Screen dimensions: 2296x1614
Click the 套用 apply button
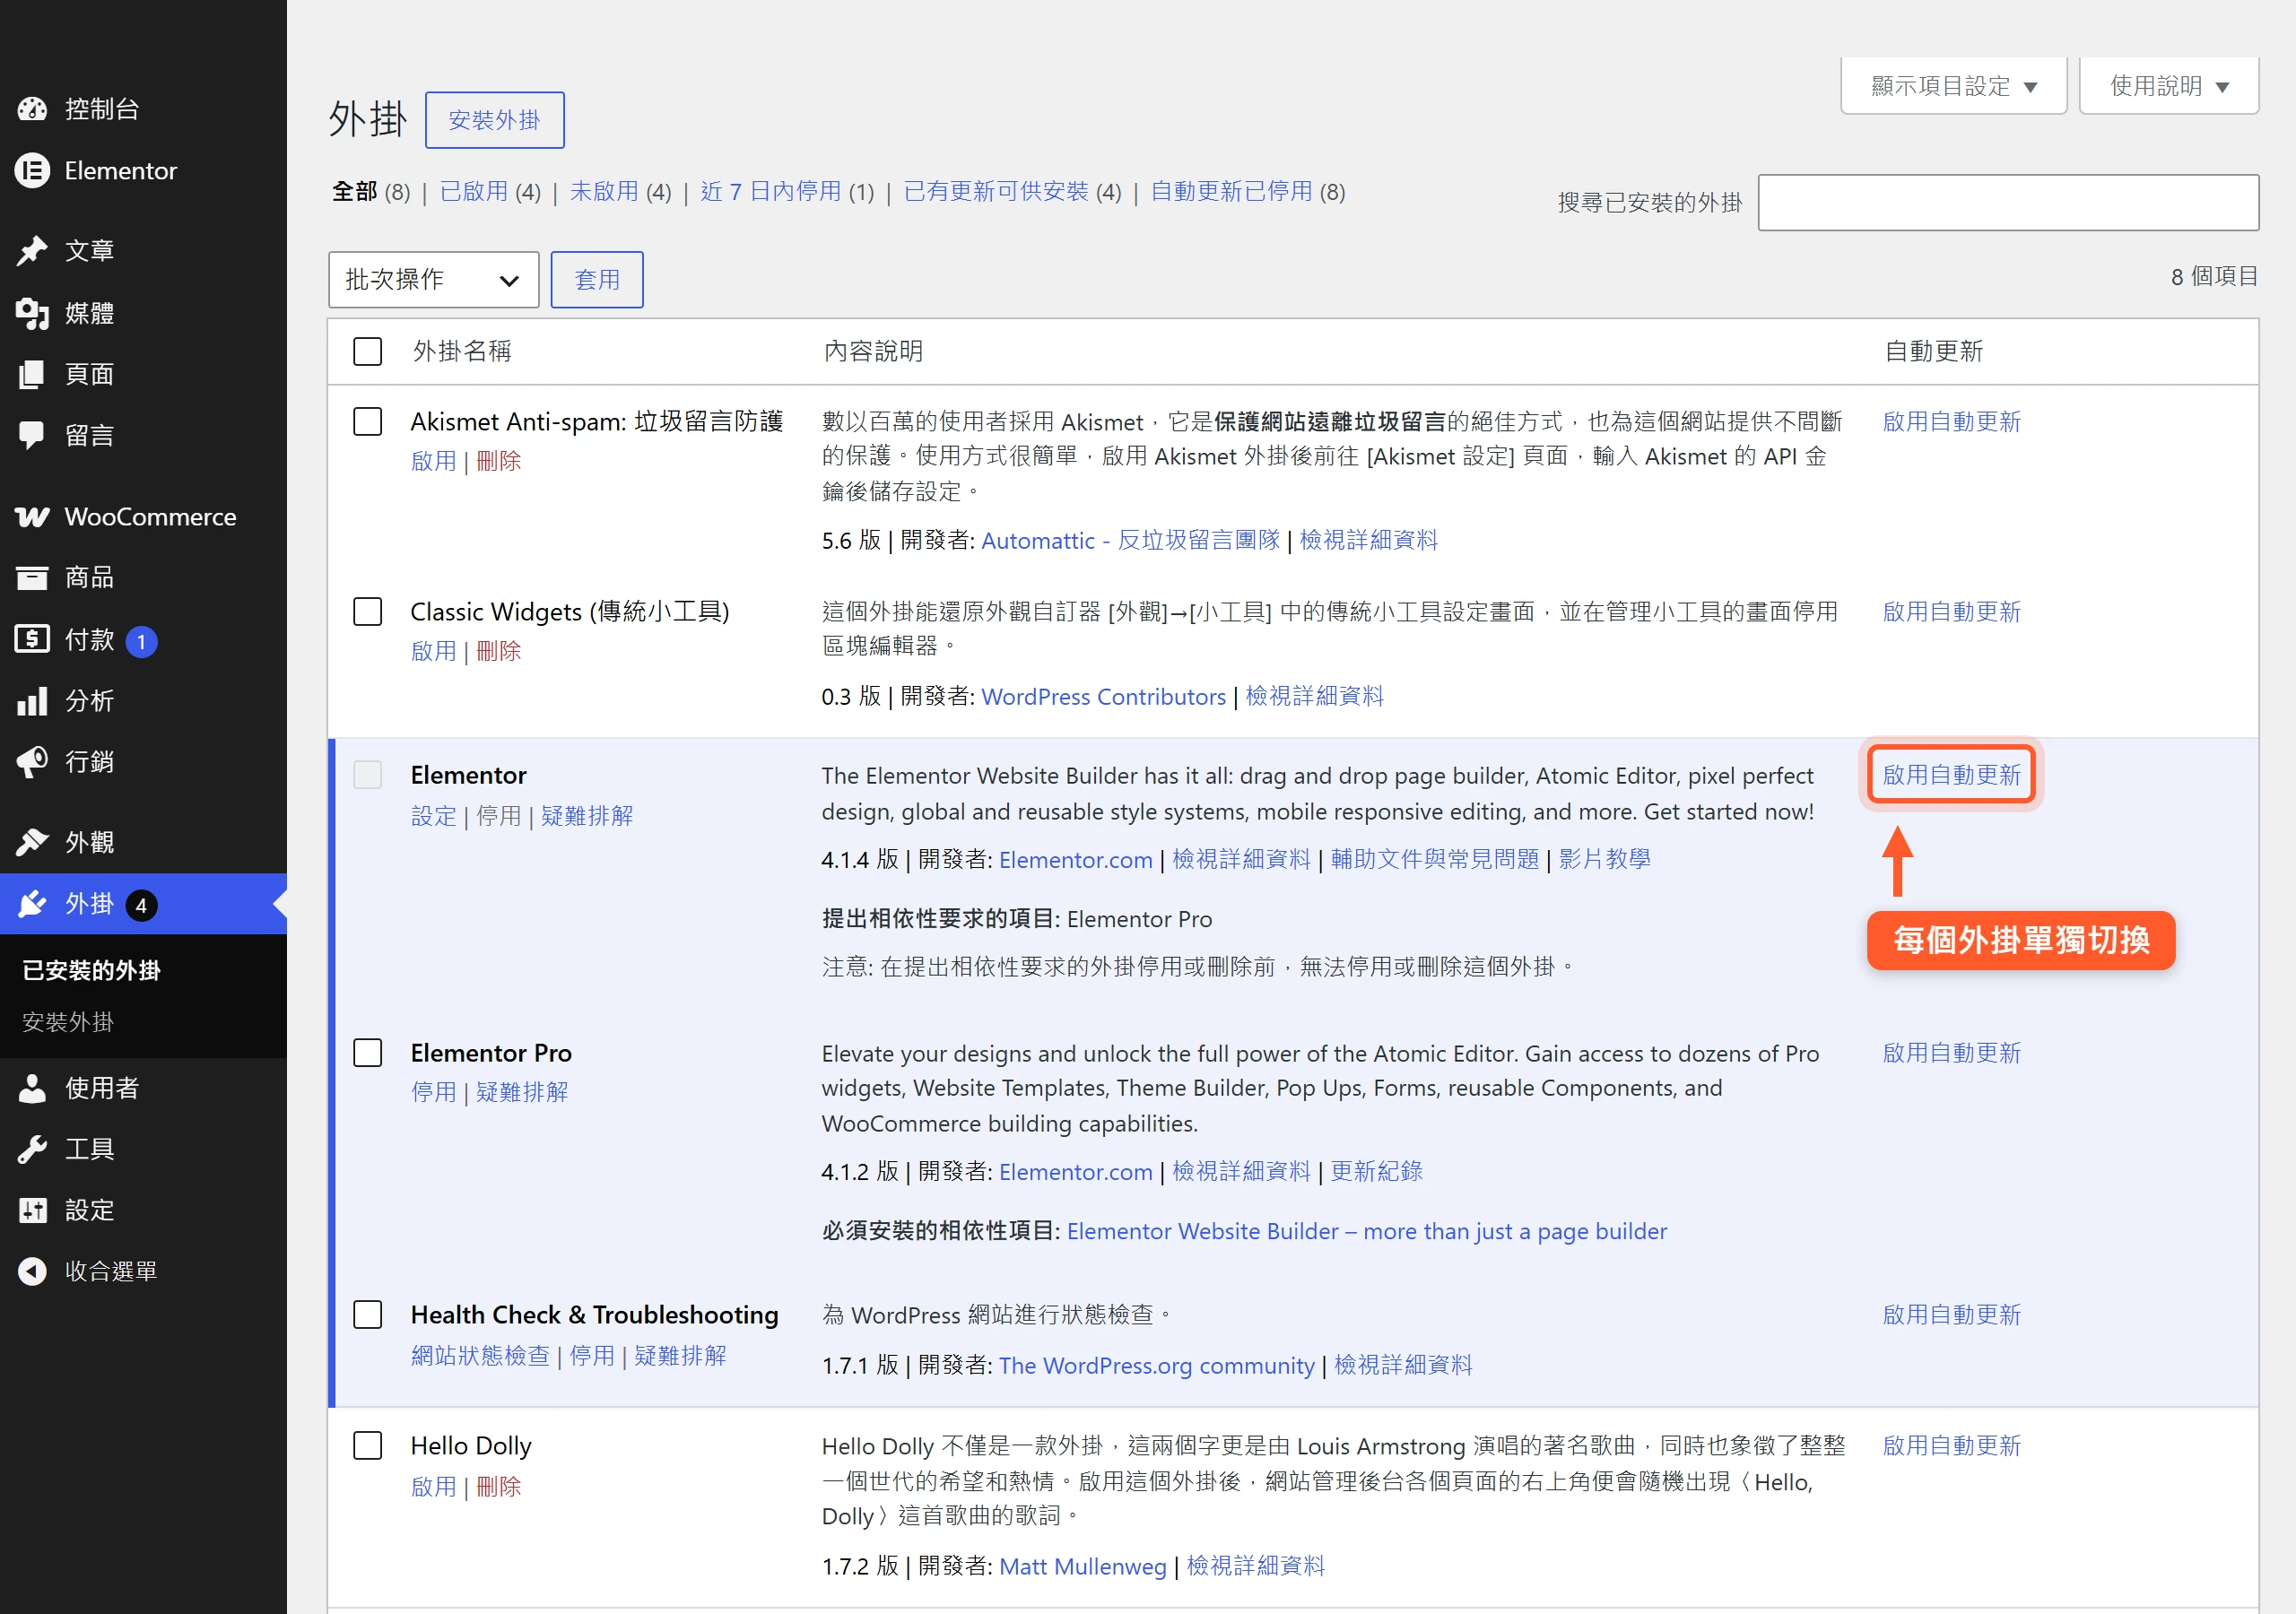click(x=597, y=280)
